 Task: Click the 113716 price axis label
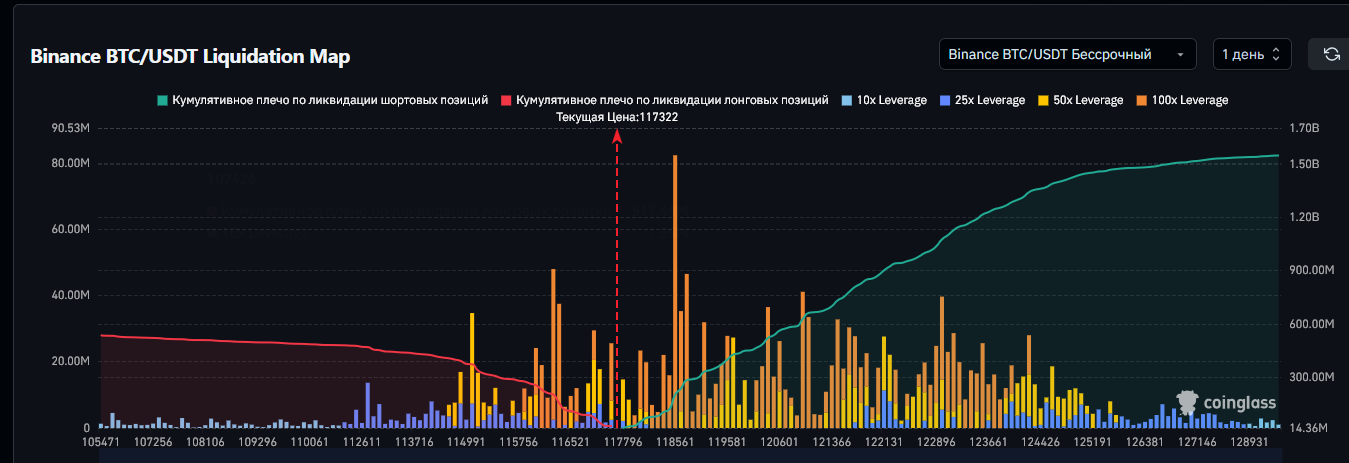(415, 441)
